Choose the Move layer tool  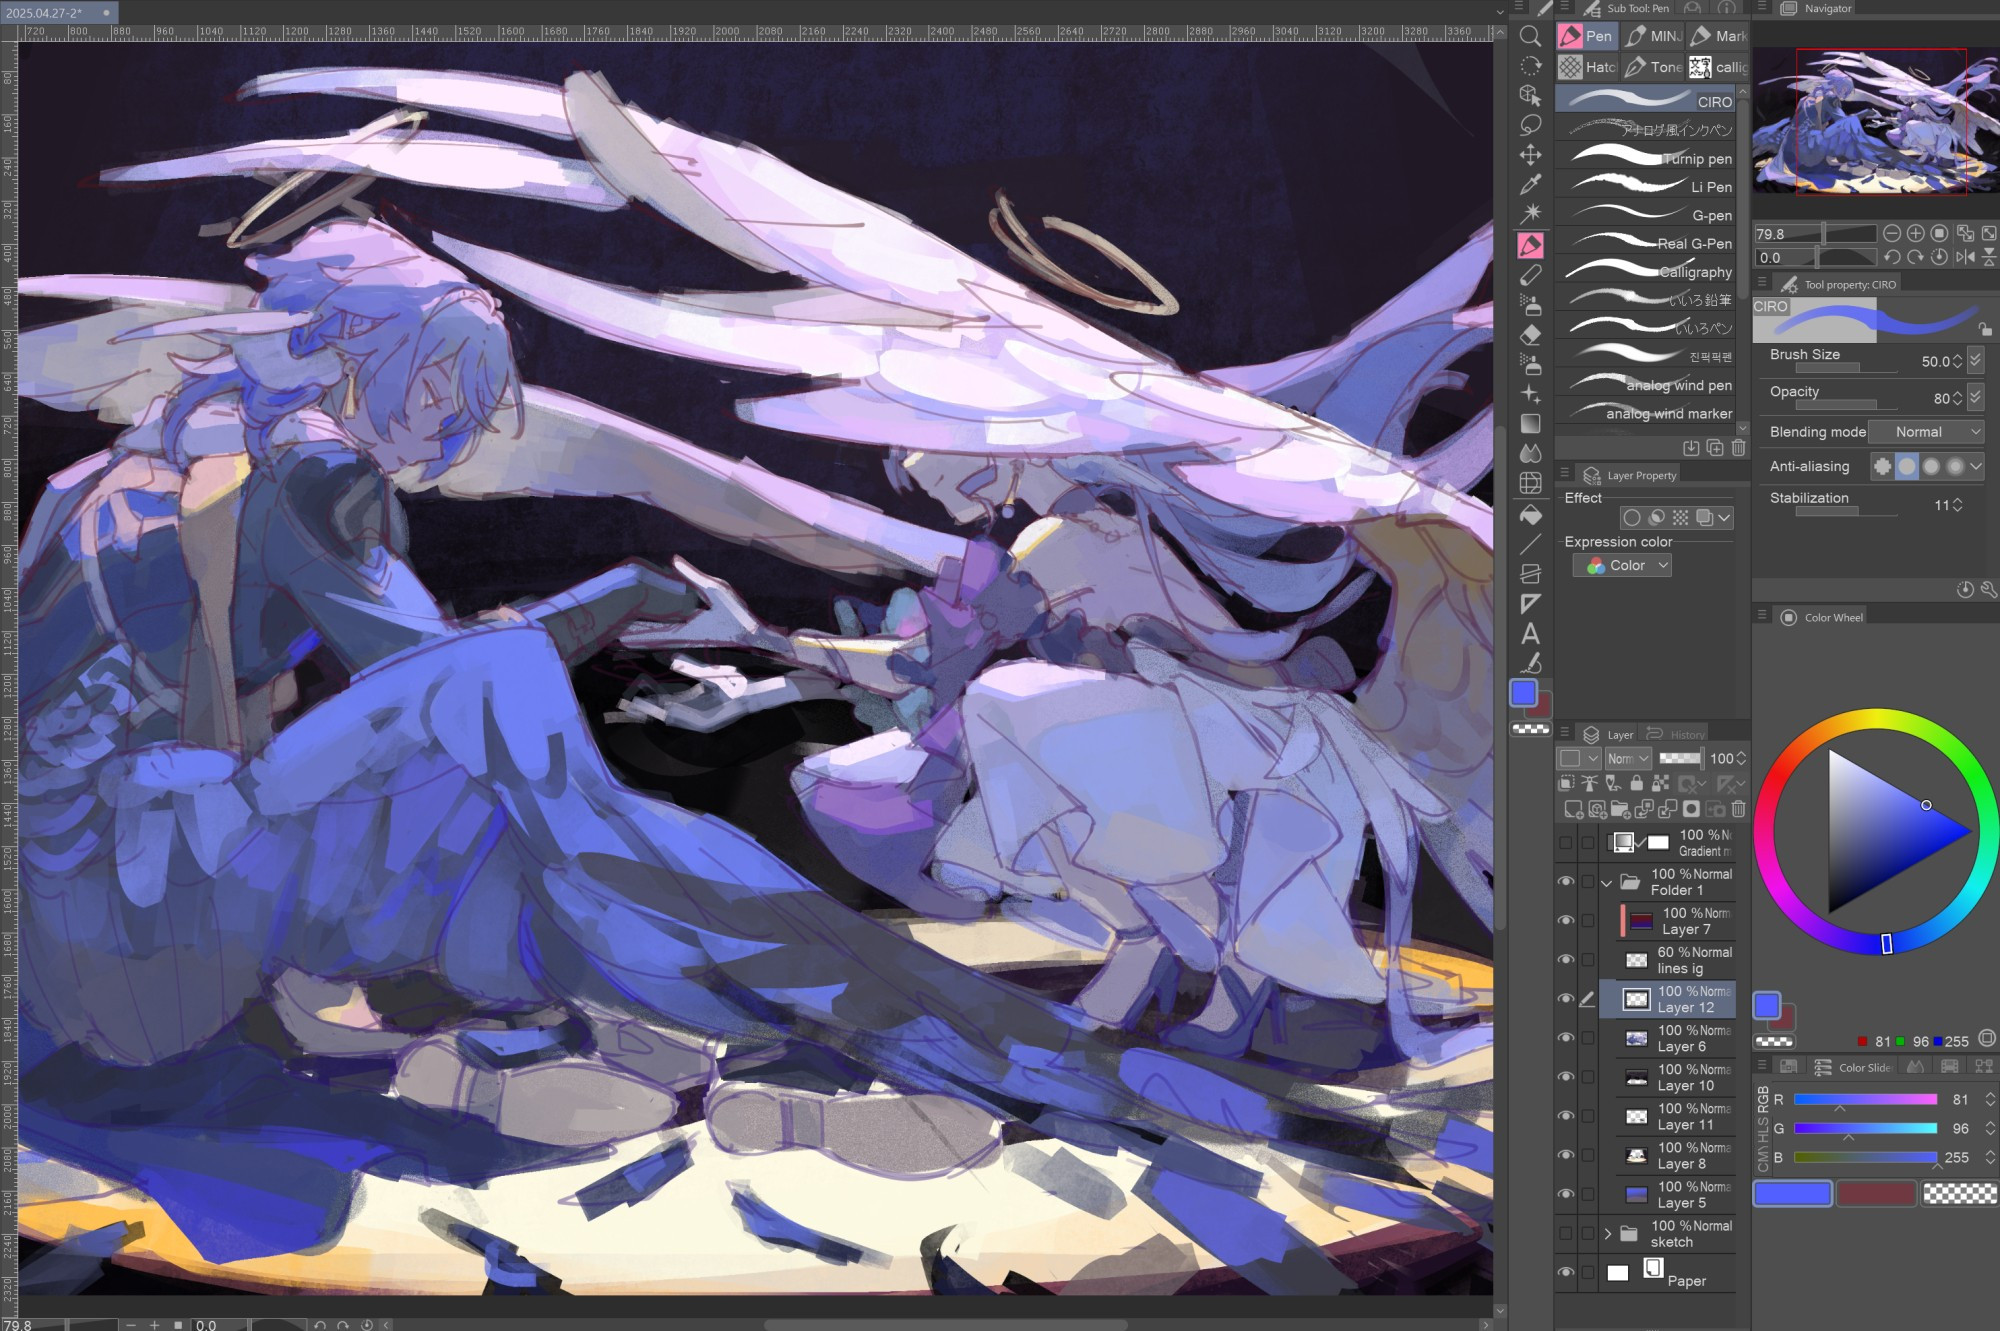click(1530, 155)
